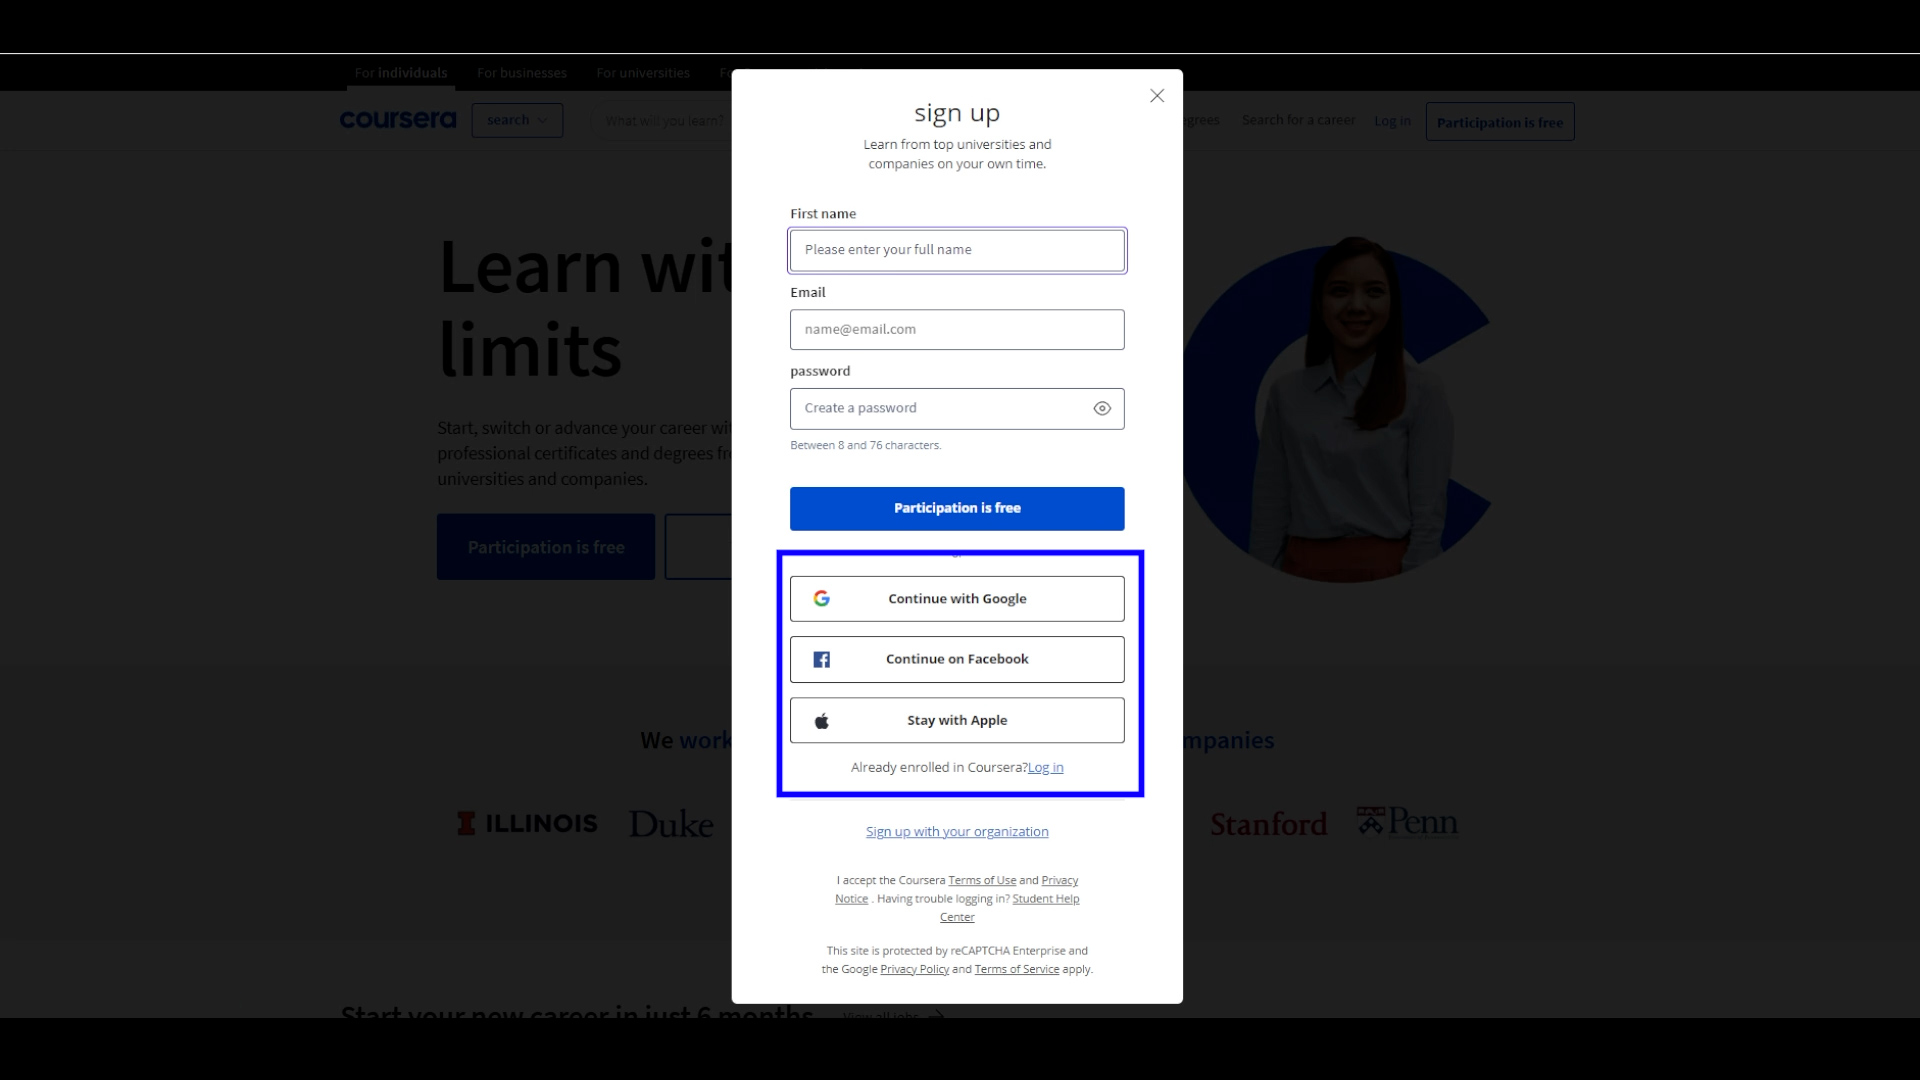Click the First name input field
Viewport: 1920px width, 1080px height.
957,249
